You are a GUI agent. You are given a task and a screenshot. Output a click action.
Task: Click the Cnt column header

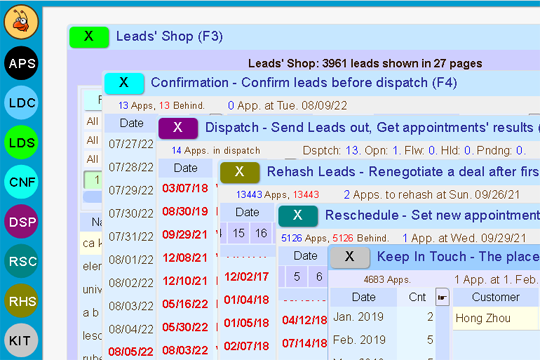click(x=417, y=297)
